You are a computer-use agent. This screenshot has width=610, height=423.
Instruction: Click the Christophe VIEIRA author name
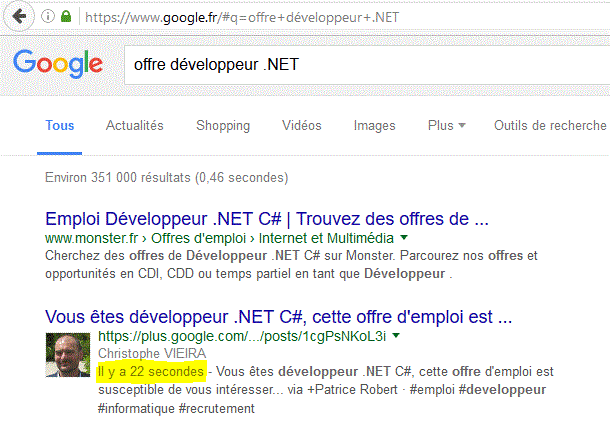[152, 354]
